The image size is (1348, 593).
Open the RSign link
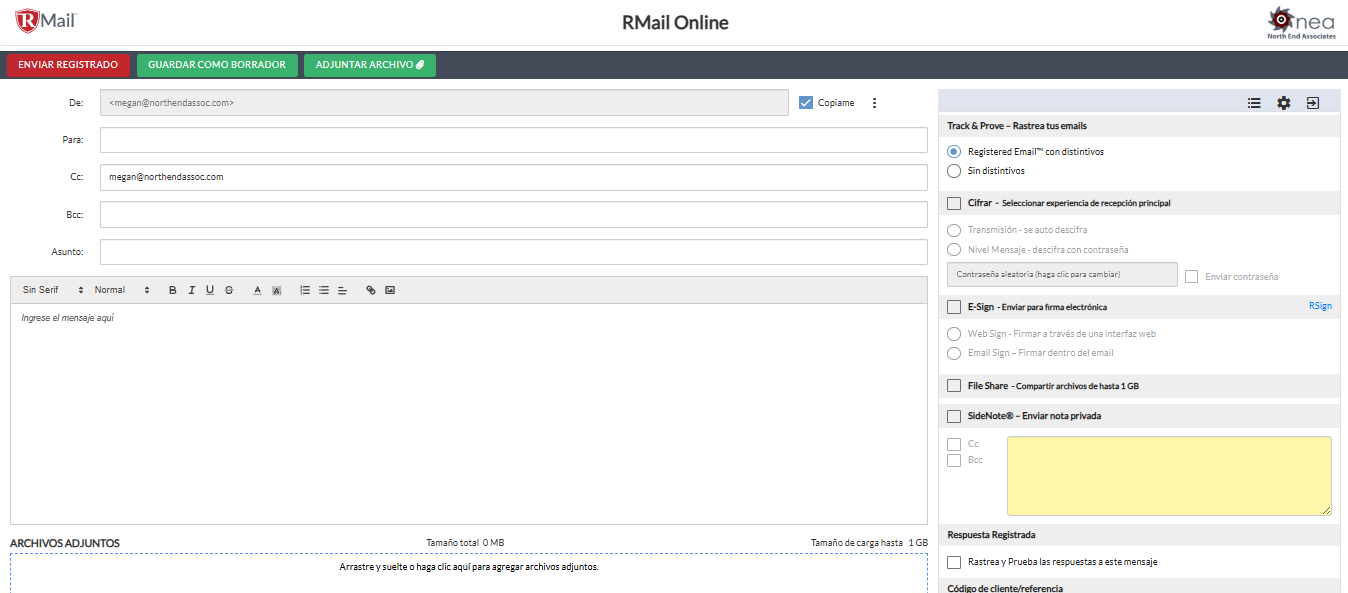(1320, 306)
